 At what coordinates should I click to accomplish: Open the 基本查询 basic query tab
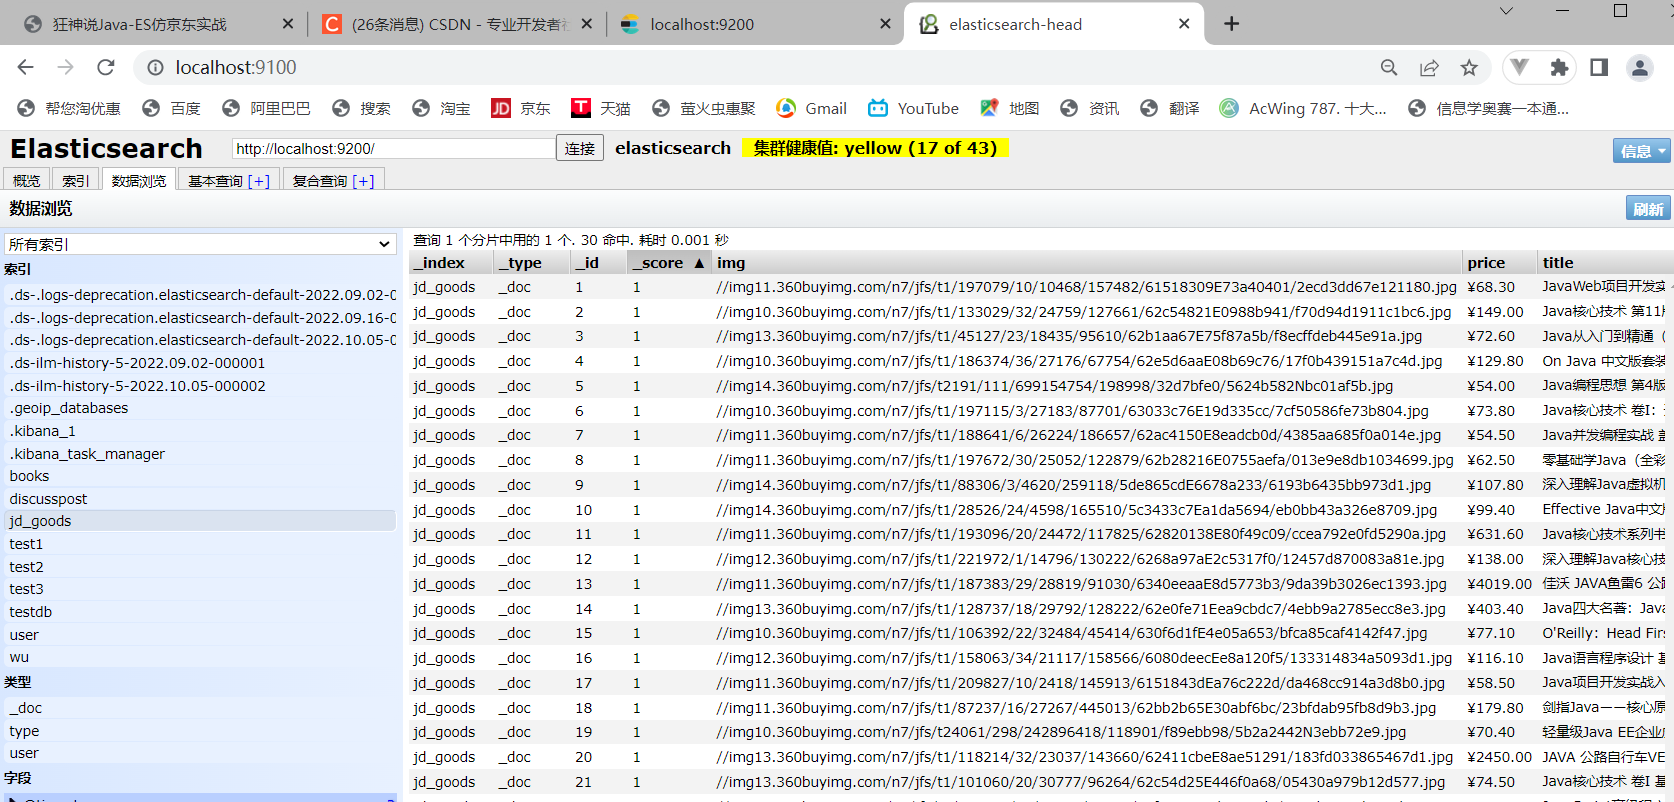point(229,180)
